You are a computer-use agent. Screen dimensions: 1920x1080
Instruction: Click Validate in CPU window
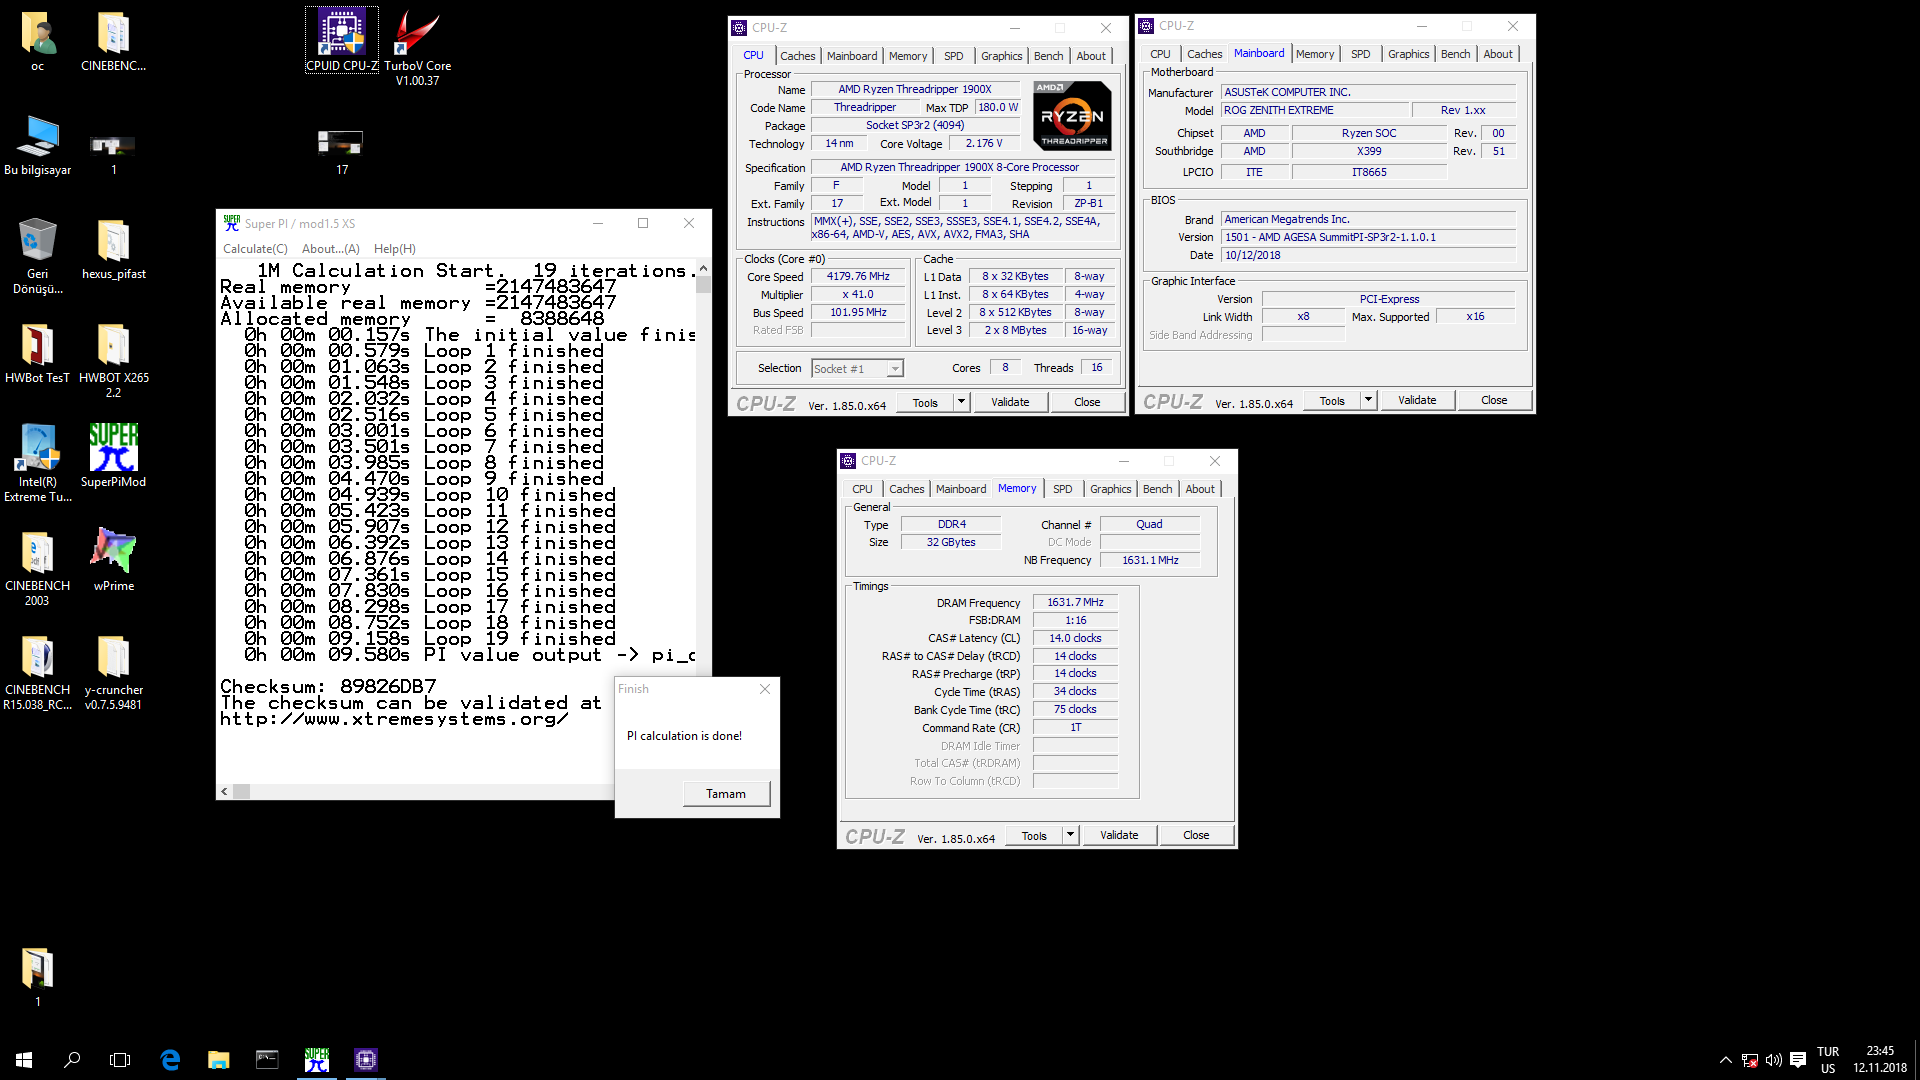[x=1009, y=402]
